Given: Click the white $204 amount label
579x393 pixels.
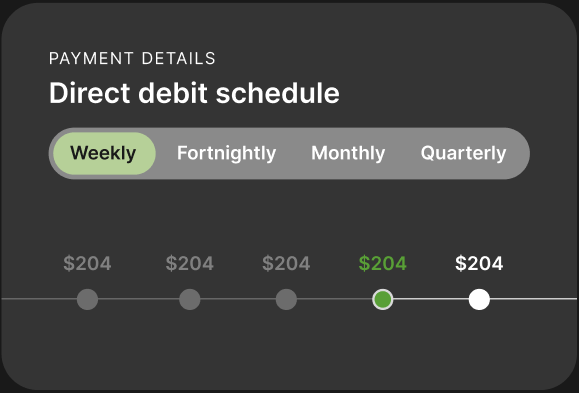Looking at the screenshot, I should click(479, 263).
